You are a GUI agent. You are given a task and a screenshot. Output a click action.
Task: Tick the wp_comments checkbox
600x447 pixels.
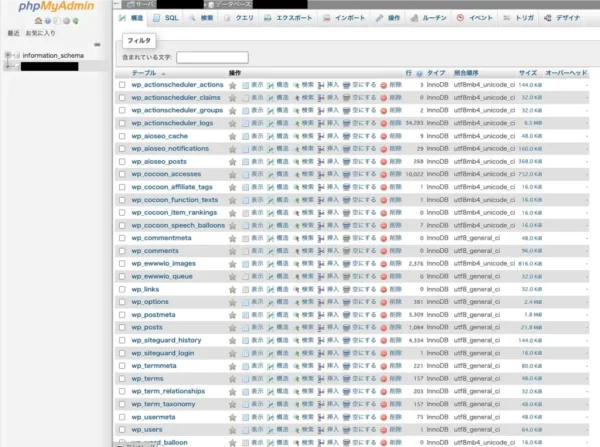(122, 251)
